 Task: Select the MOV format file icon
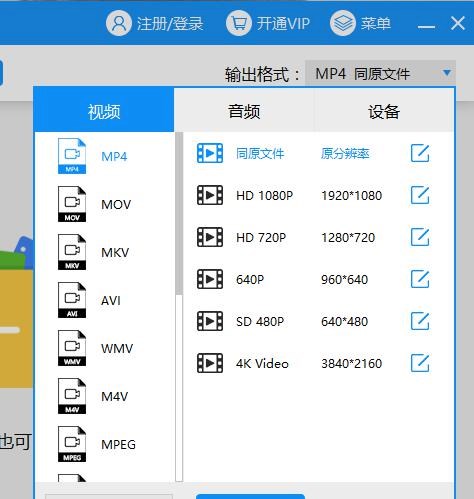click(x=72, y=204)
